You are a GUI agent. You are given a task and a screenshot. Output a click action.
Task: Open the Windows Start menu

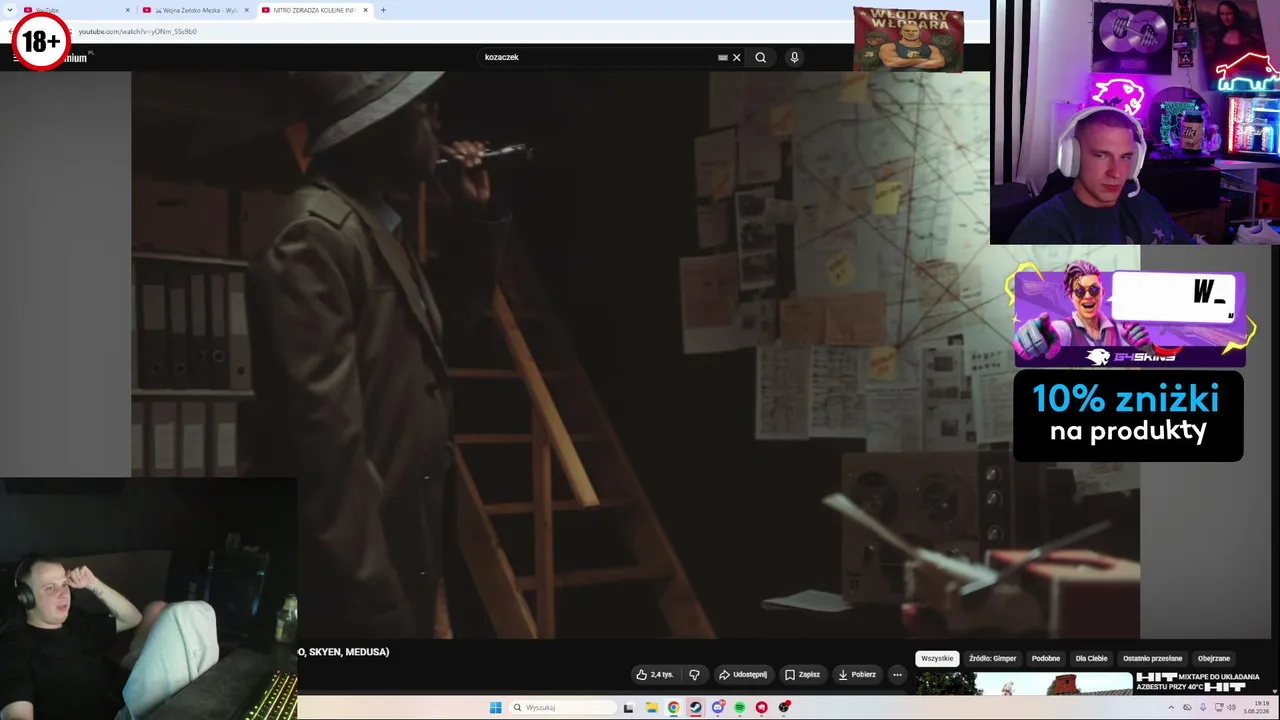pos(495,708)
